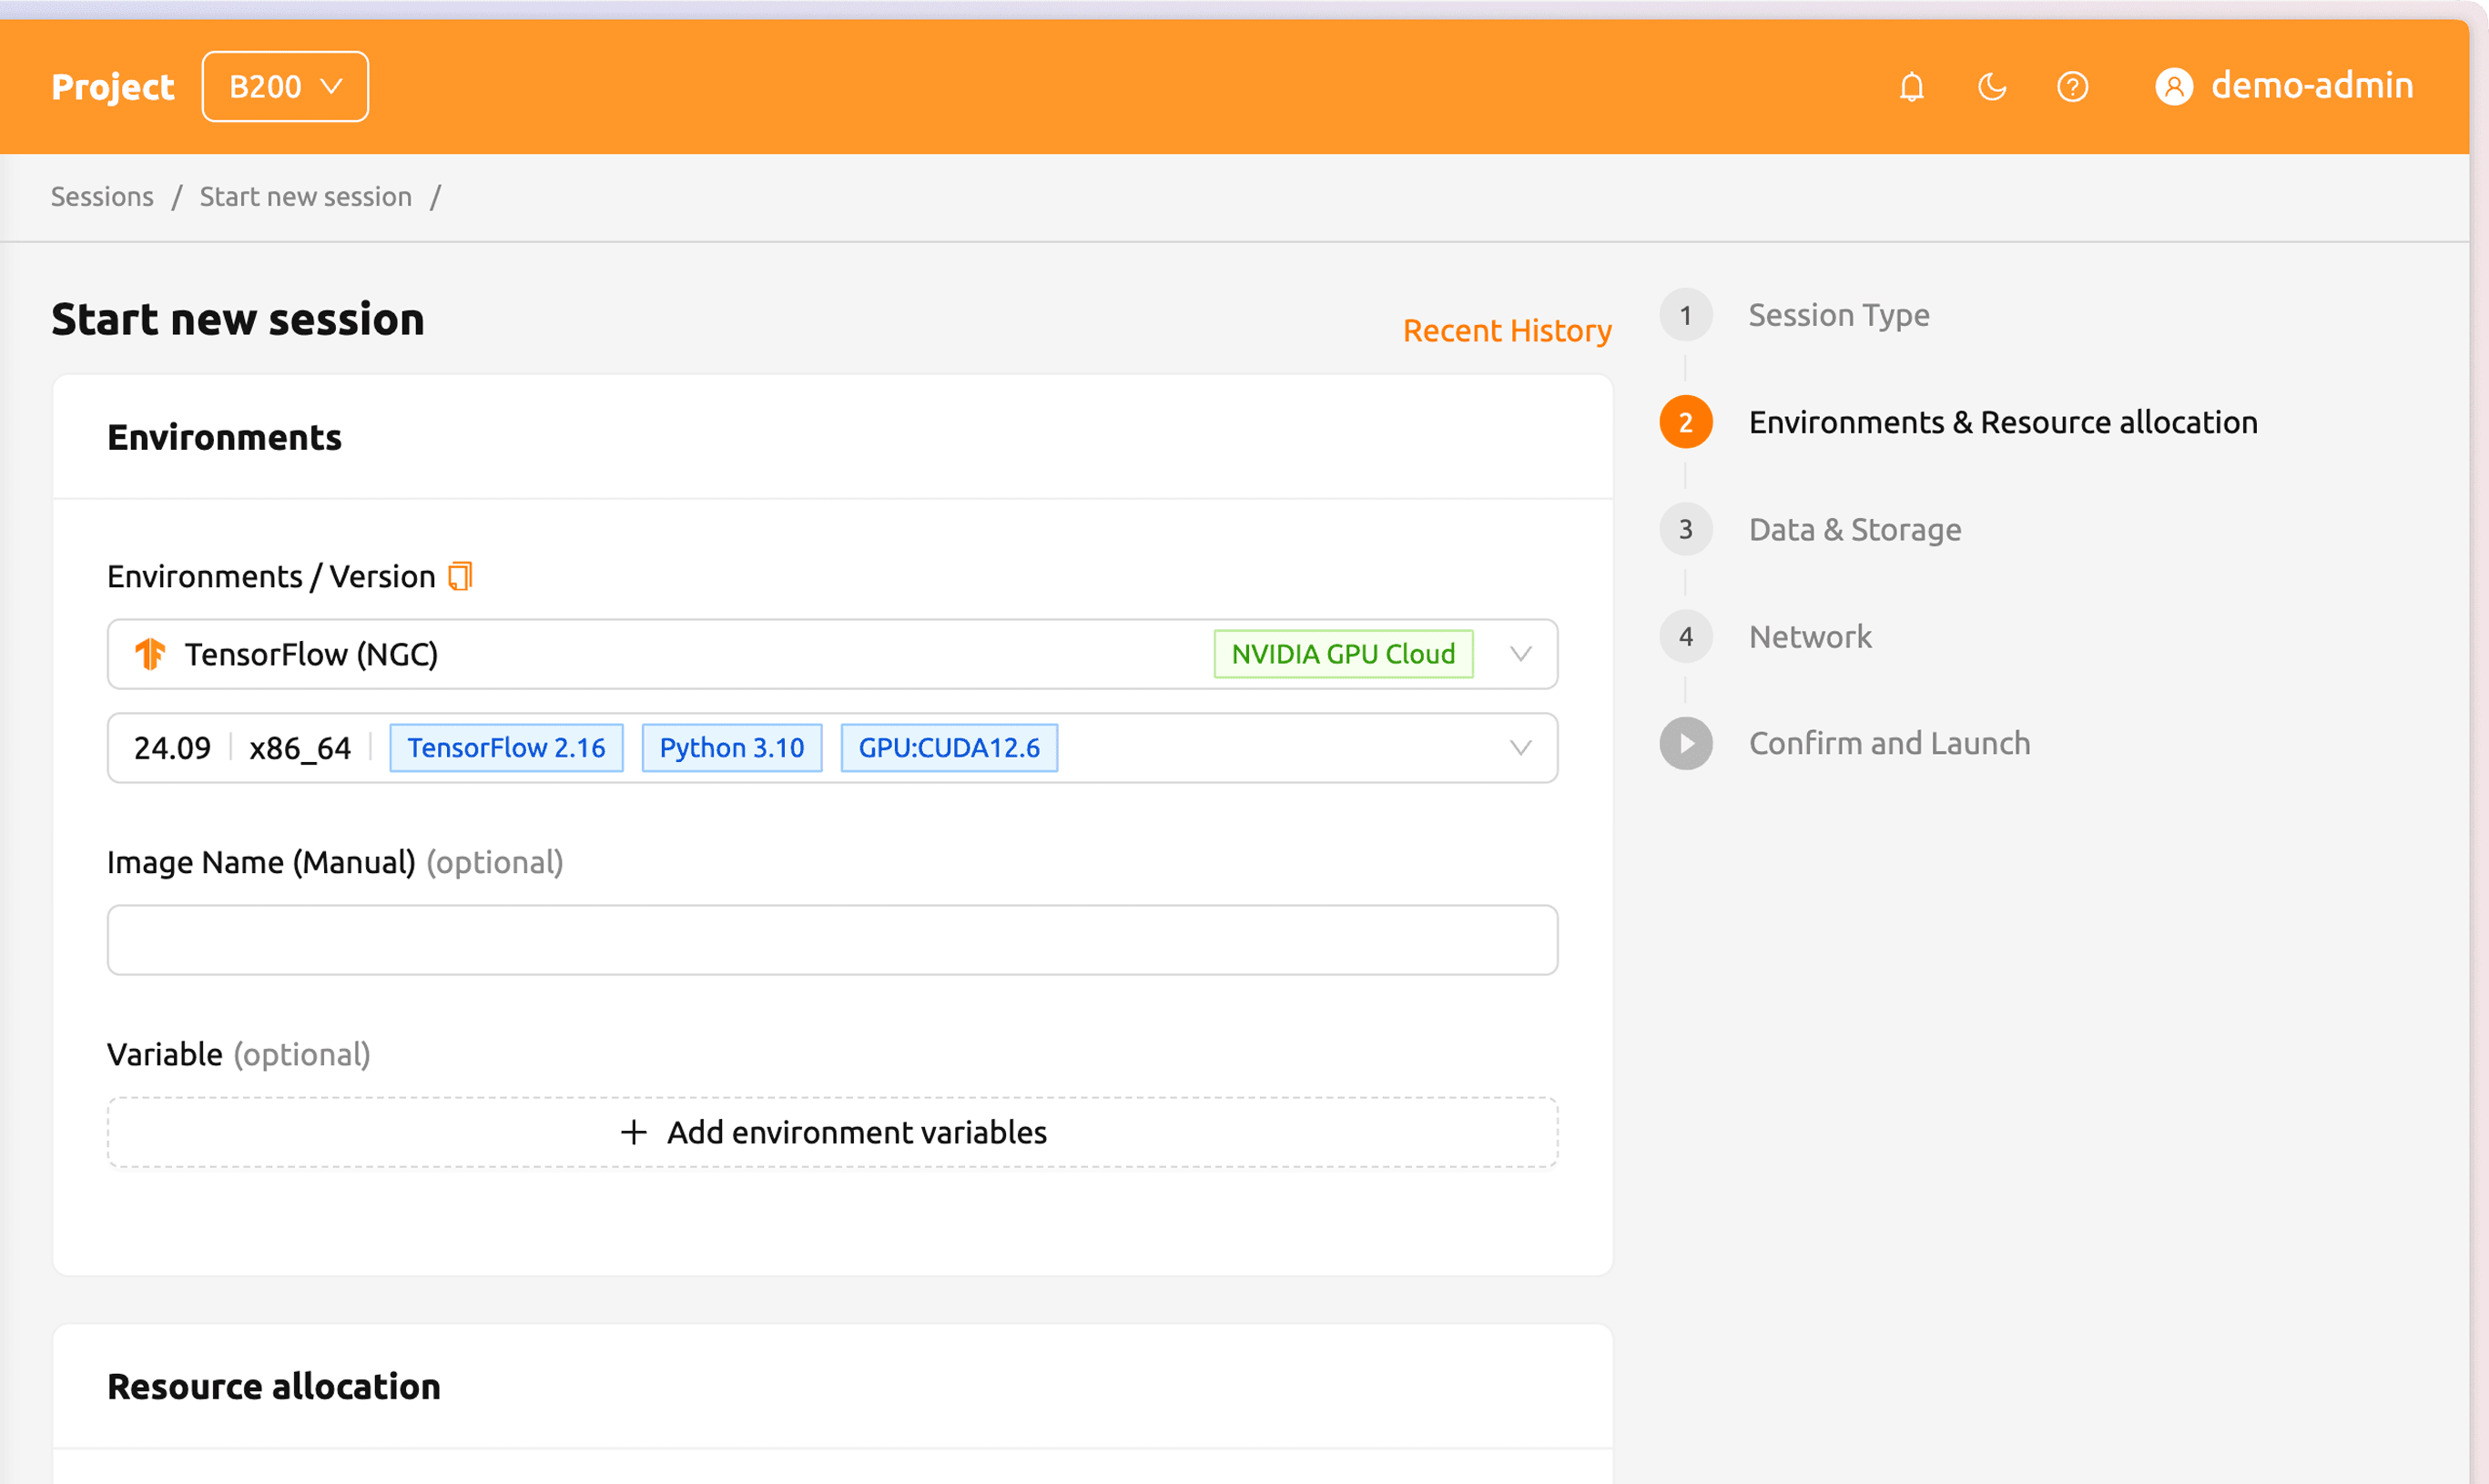
Task: Click the Image Name input field
Action: tap(832, 939)
